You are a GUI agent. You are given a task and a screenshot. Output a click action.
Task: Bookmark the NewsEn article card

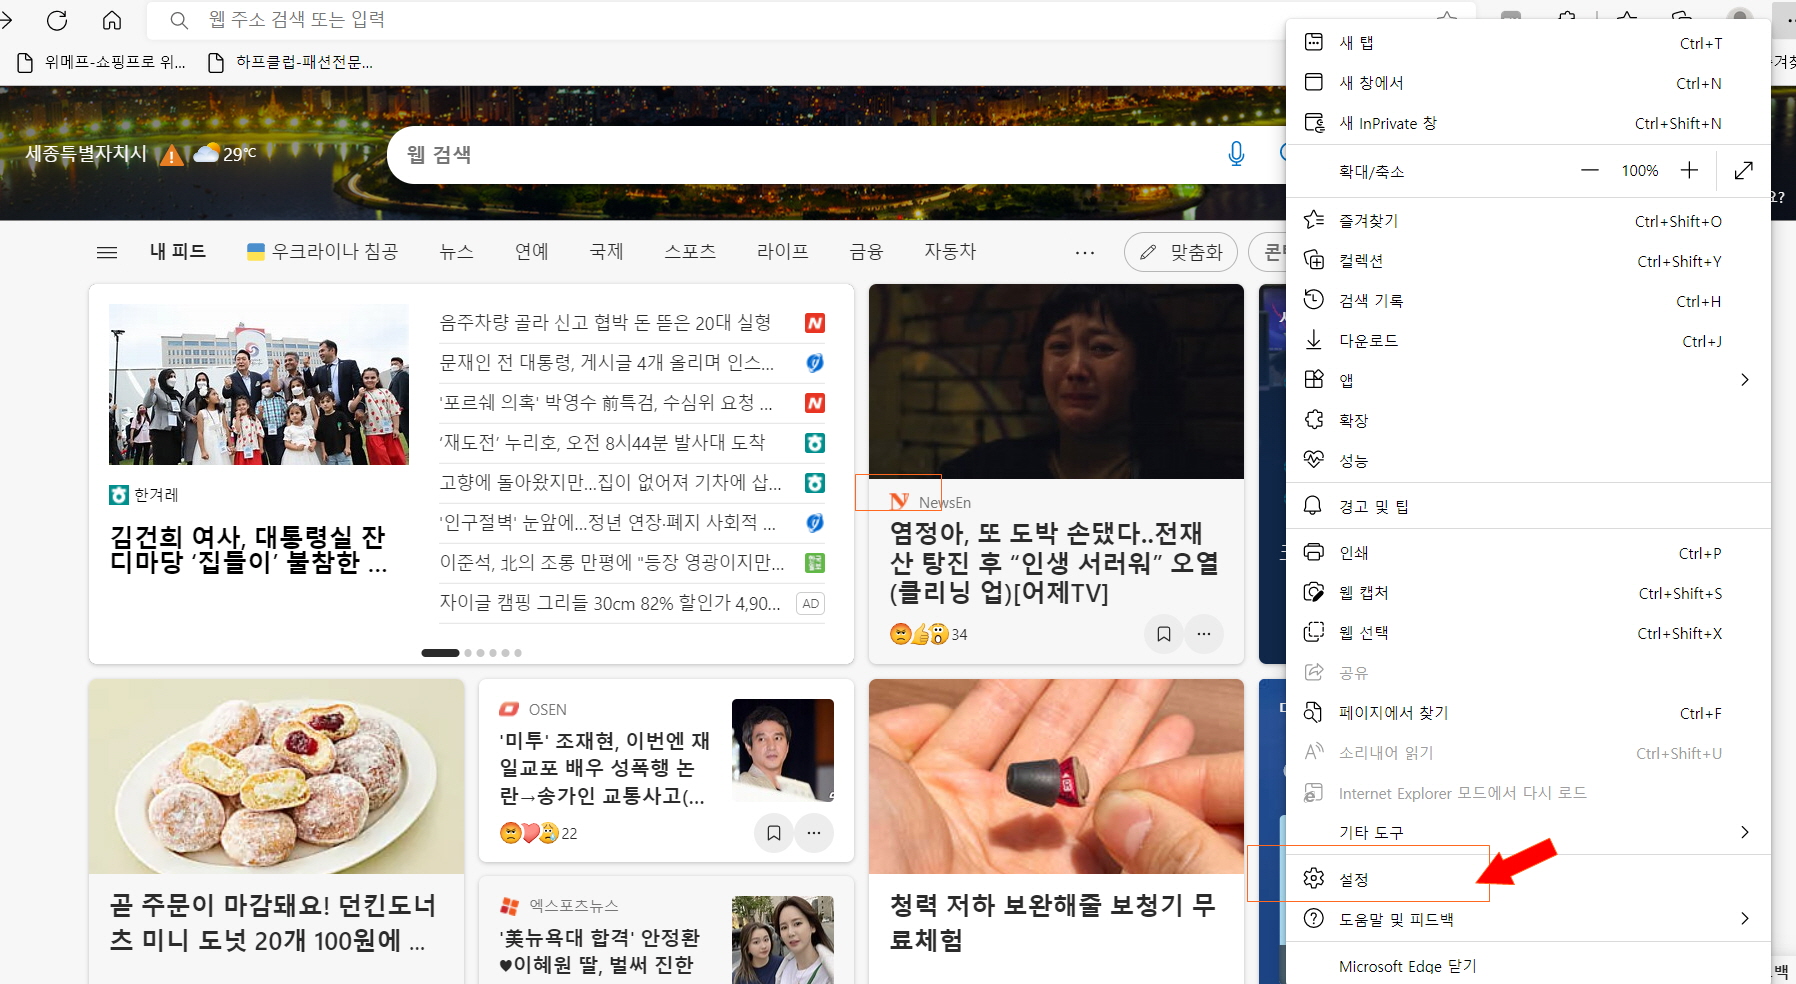click(1164, 634)
